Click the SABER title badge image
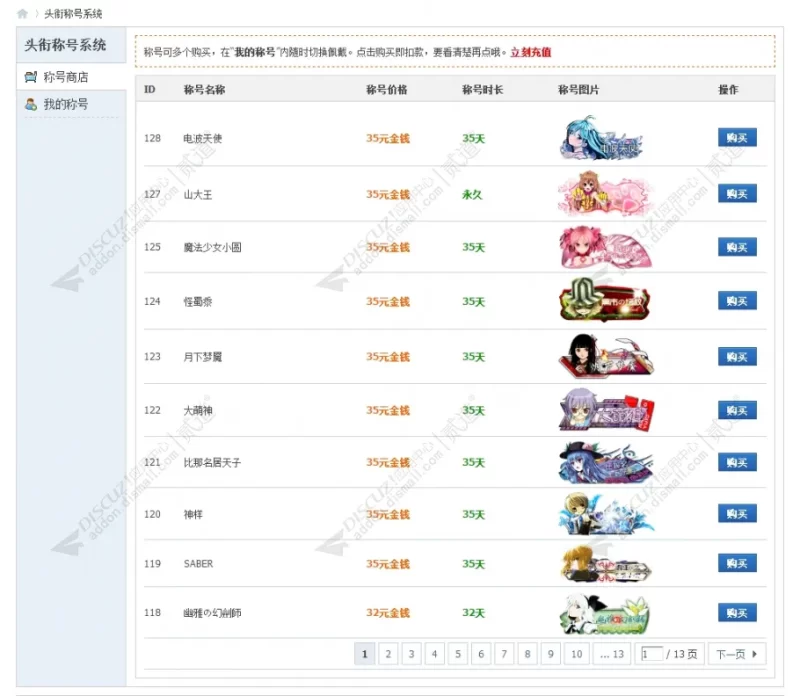This screenshot has width=800, height=696. 605,564
